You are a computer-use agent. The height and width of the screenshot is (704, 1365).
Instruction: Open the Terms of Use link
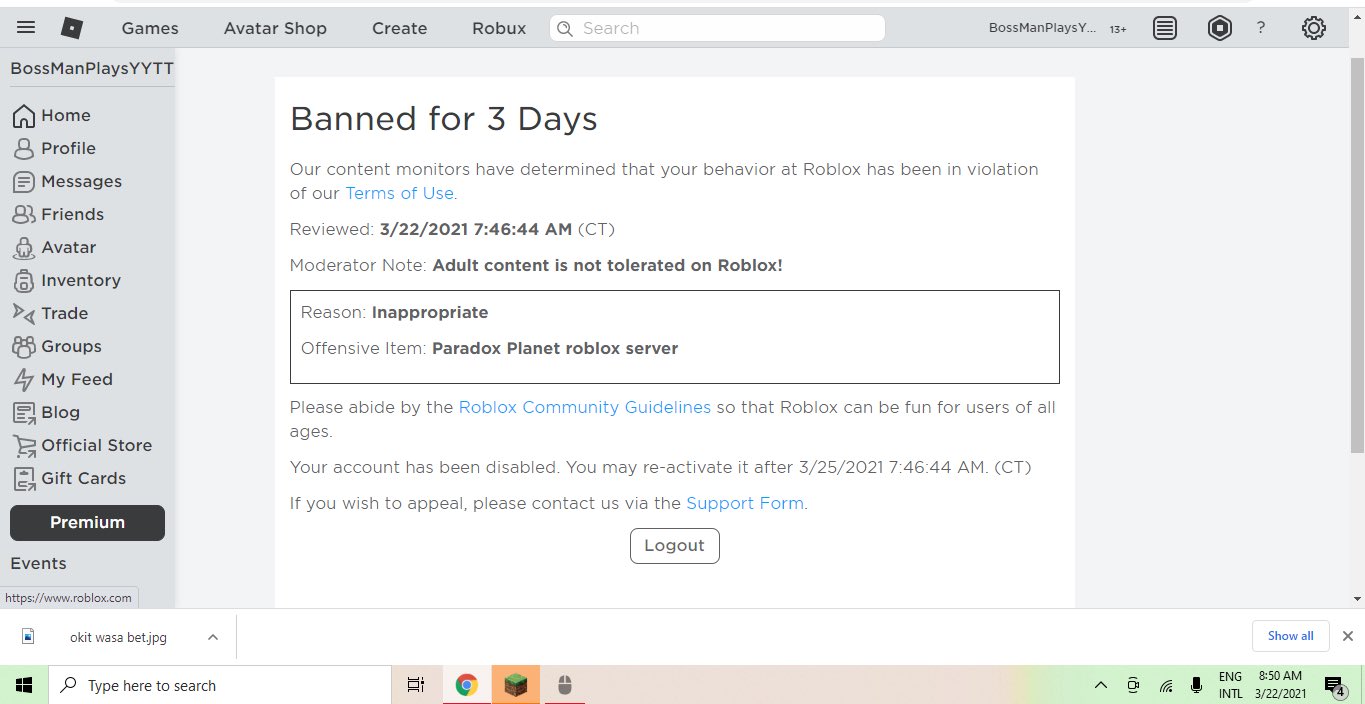[399, 193]
